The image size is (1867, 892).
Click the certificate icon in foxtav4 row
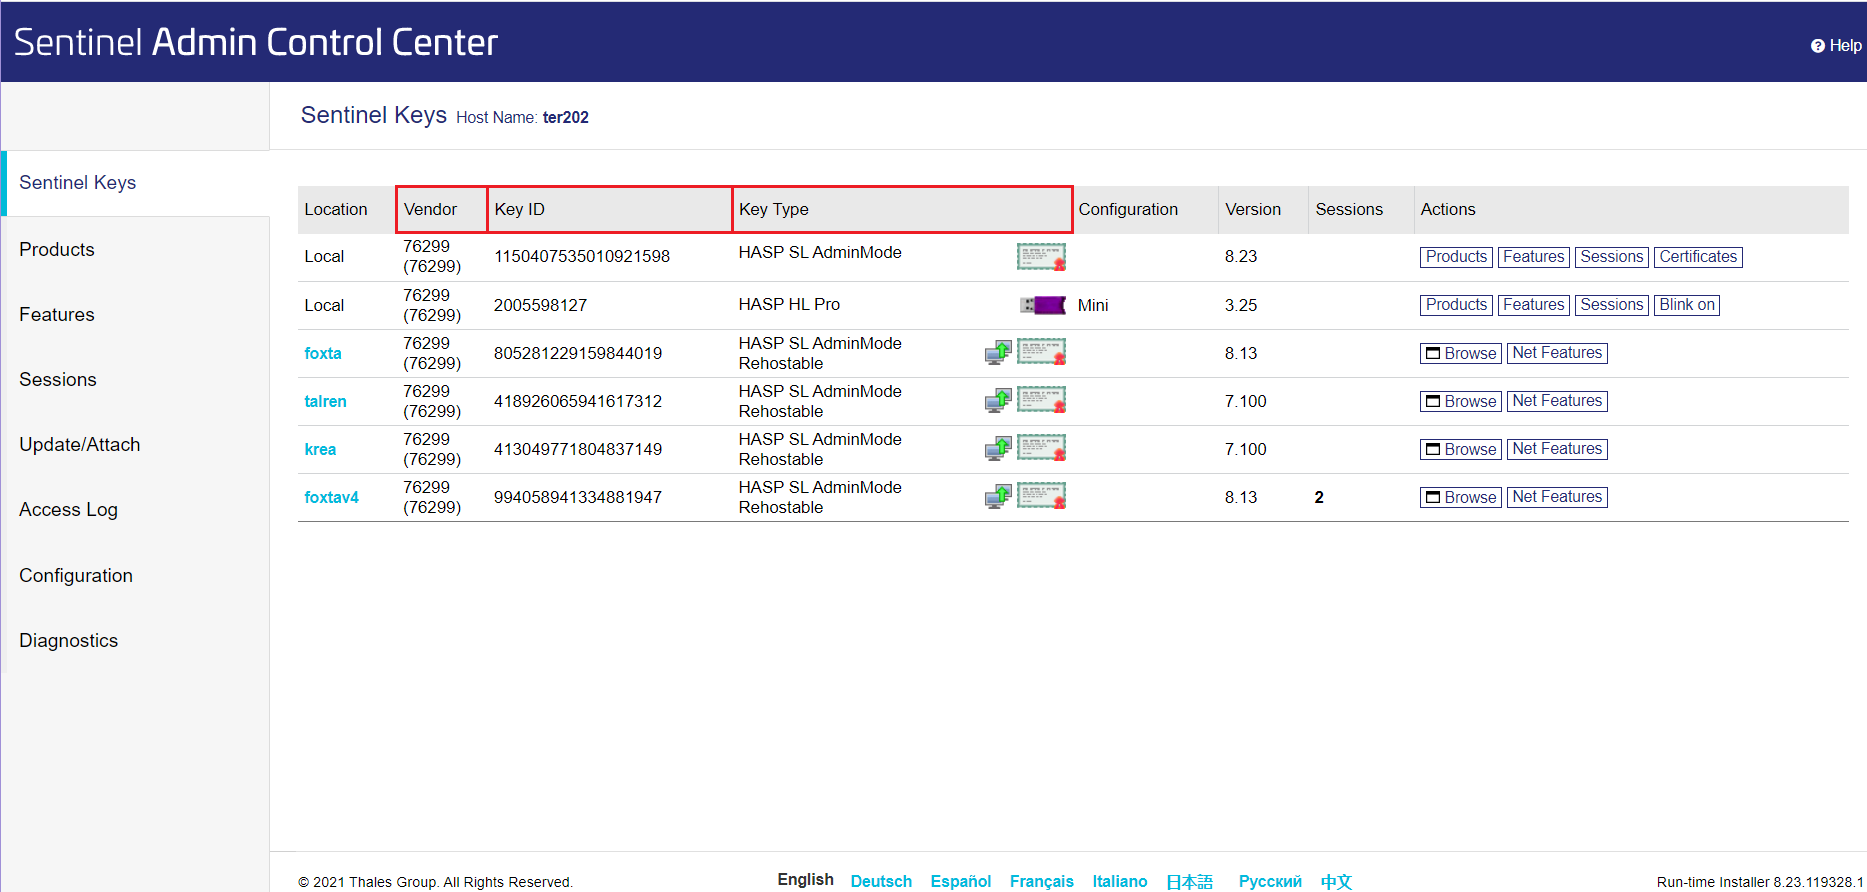(x=1041, y=496)
